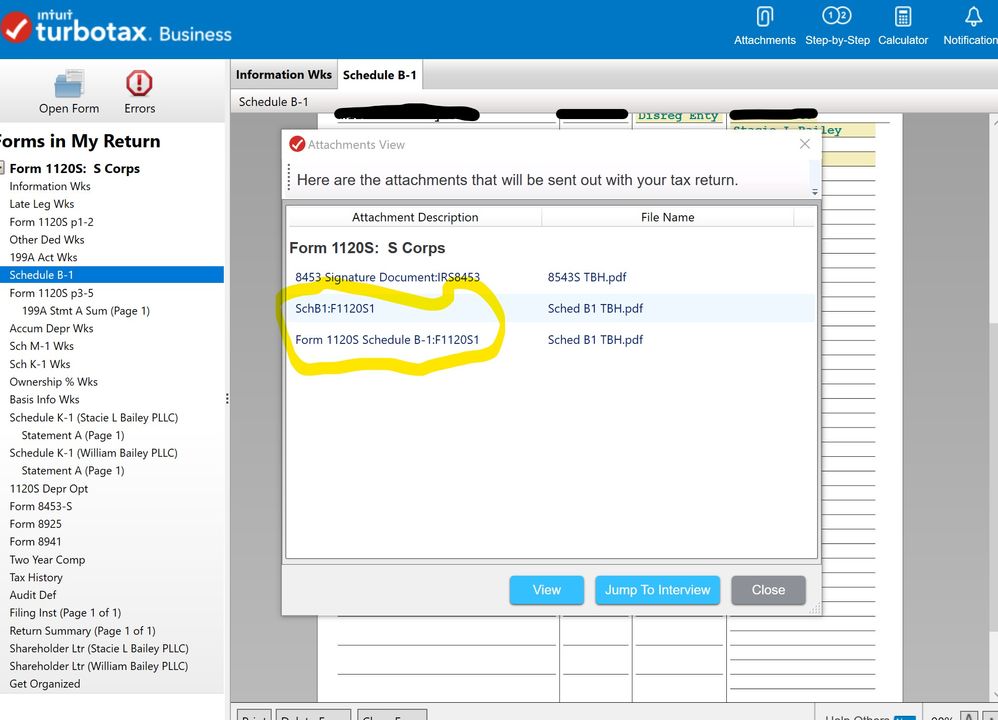The height and width of the screenshot is (720, 998).
Task: Click the Close button in the dialog
Action: (768, 590)
